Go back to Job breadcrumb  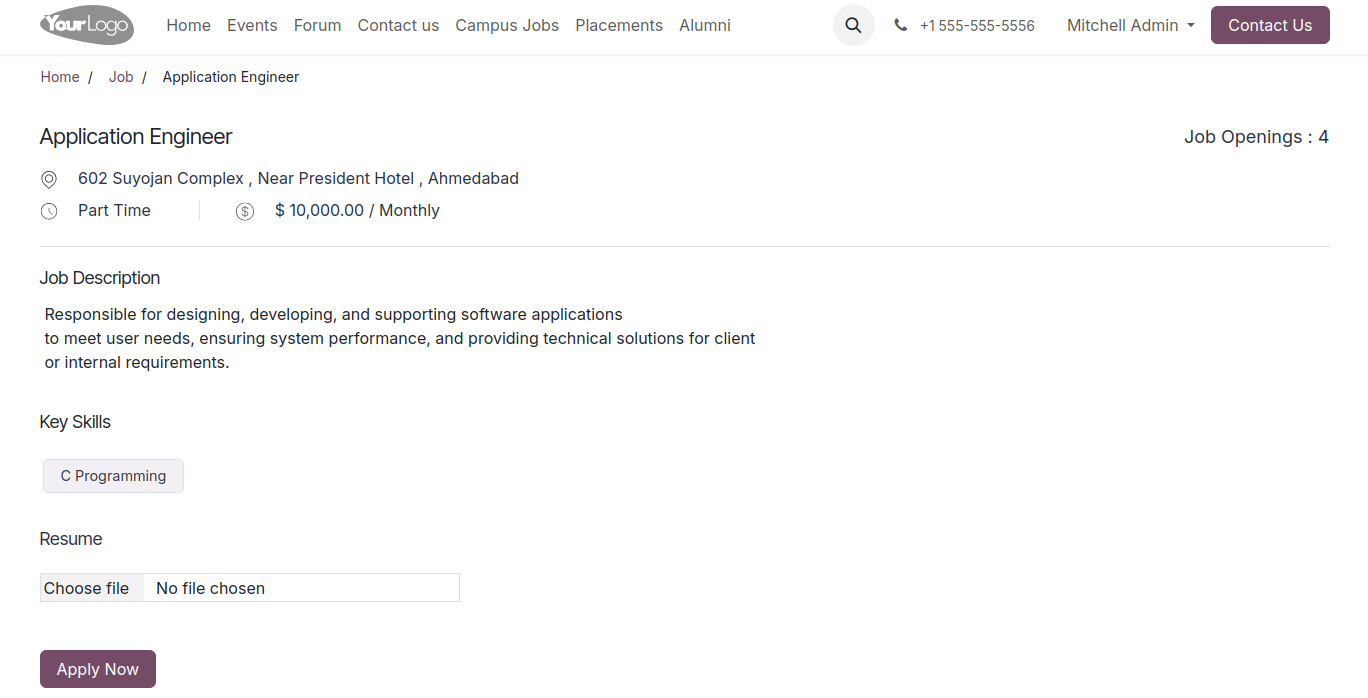[x=121, y=77]
